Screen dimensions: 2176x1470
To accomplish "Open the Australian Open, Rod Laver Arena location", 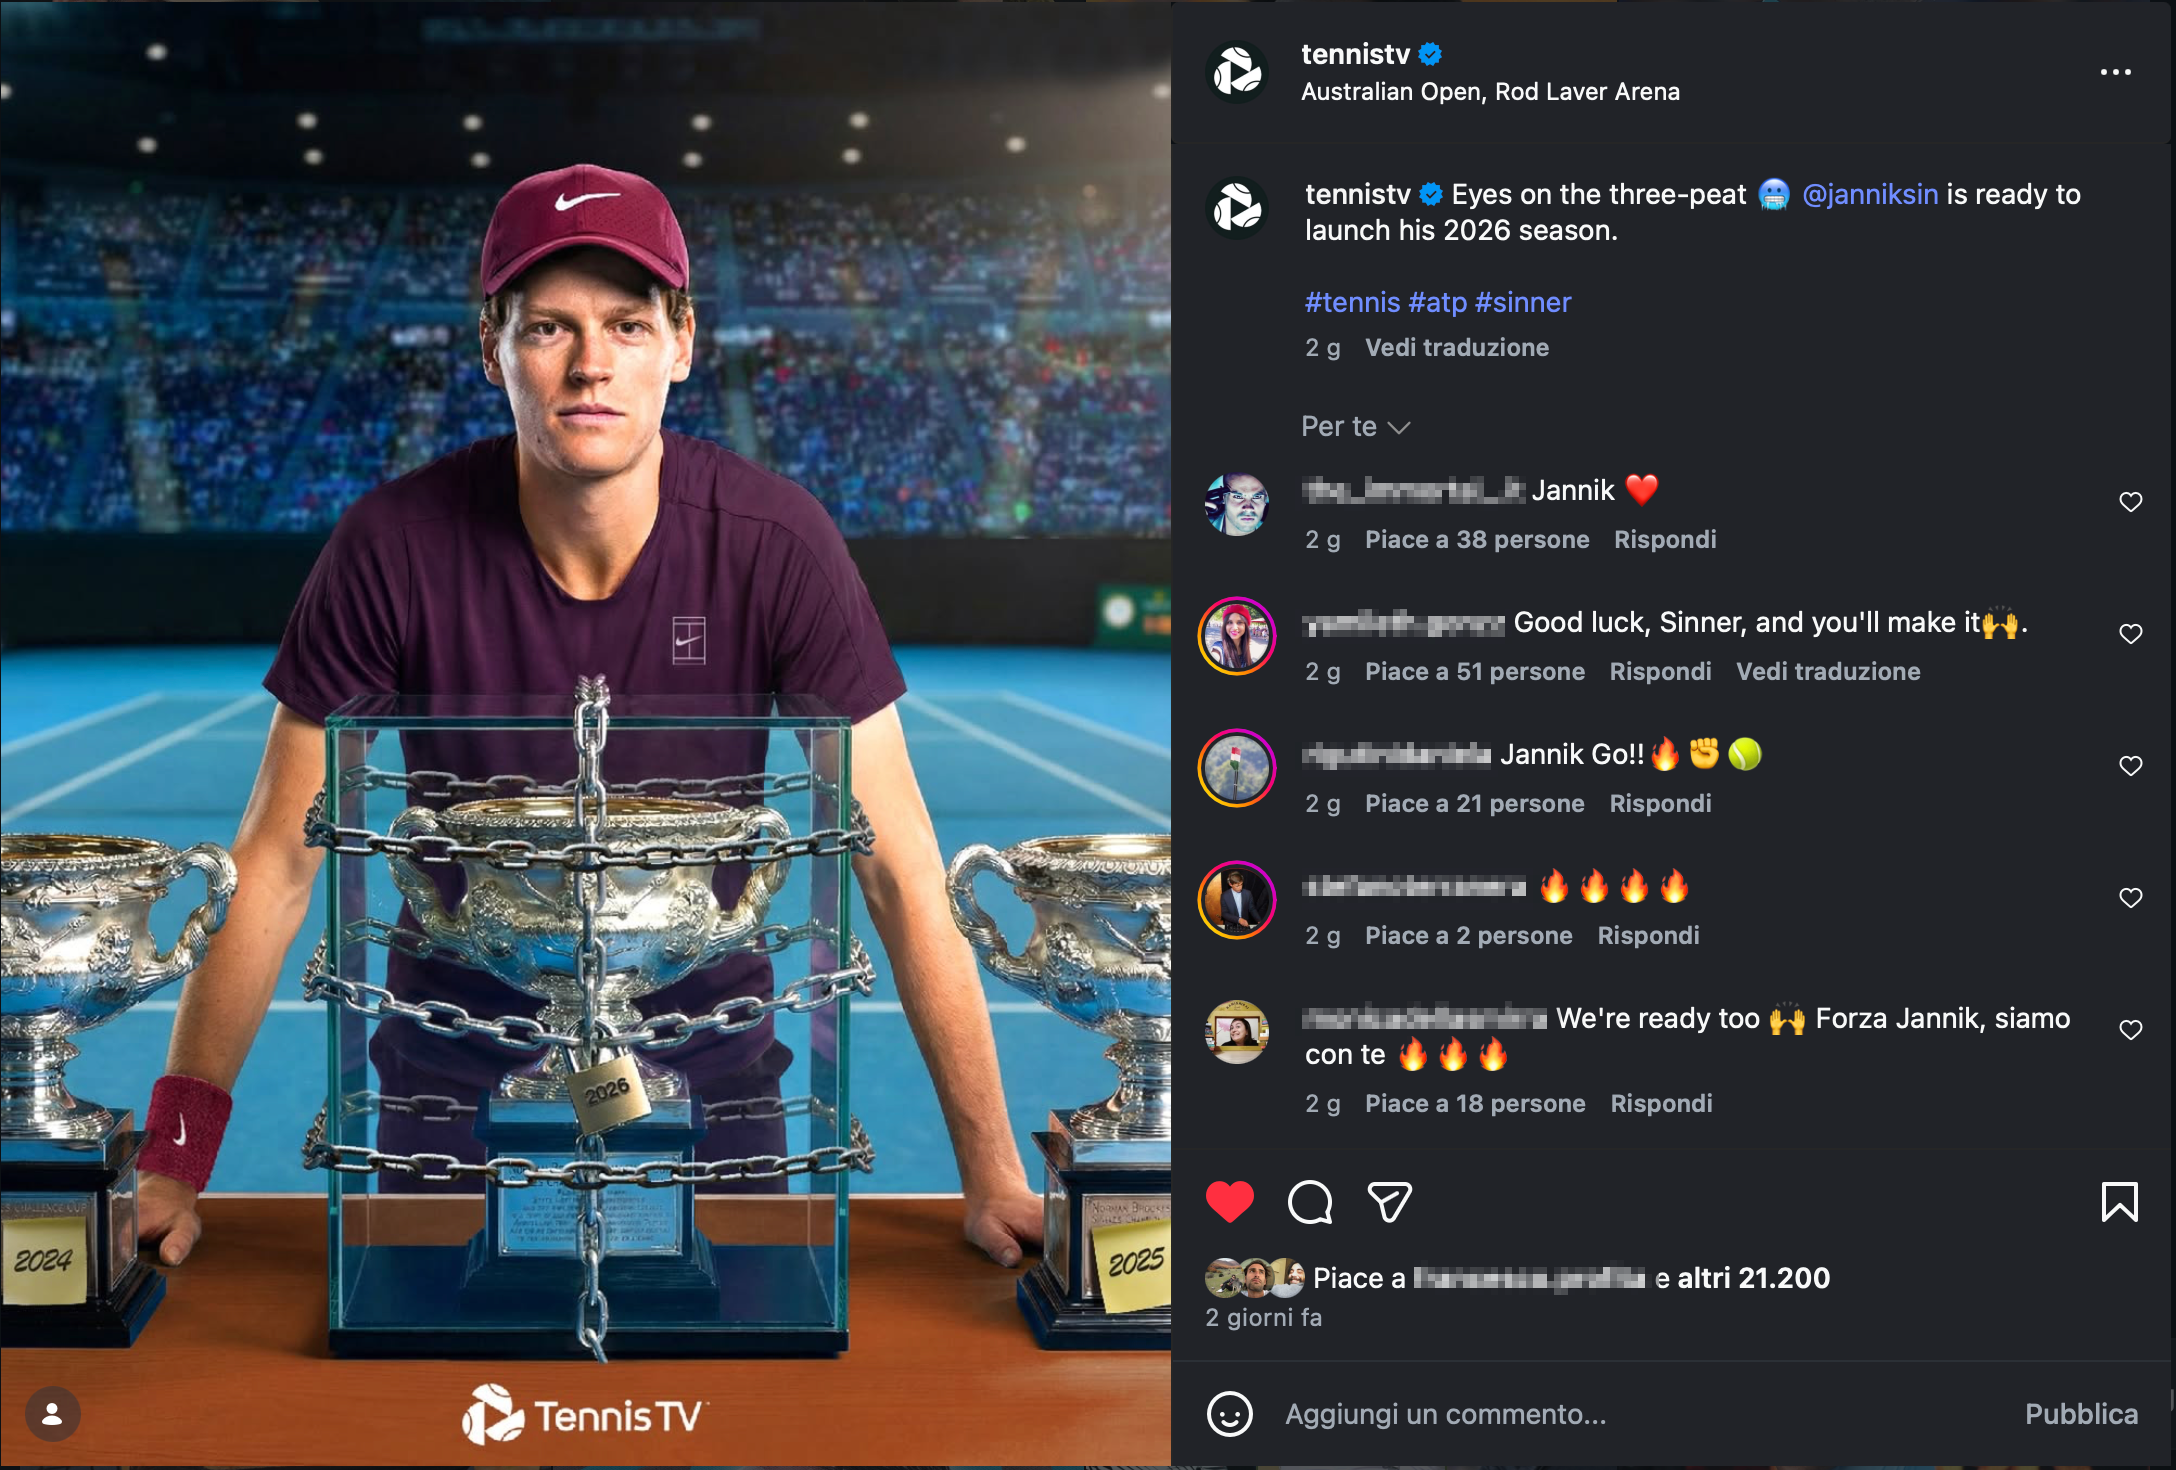I will 1490,92.
